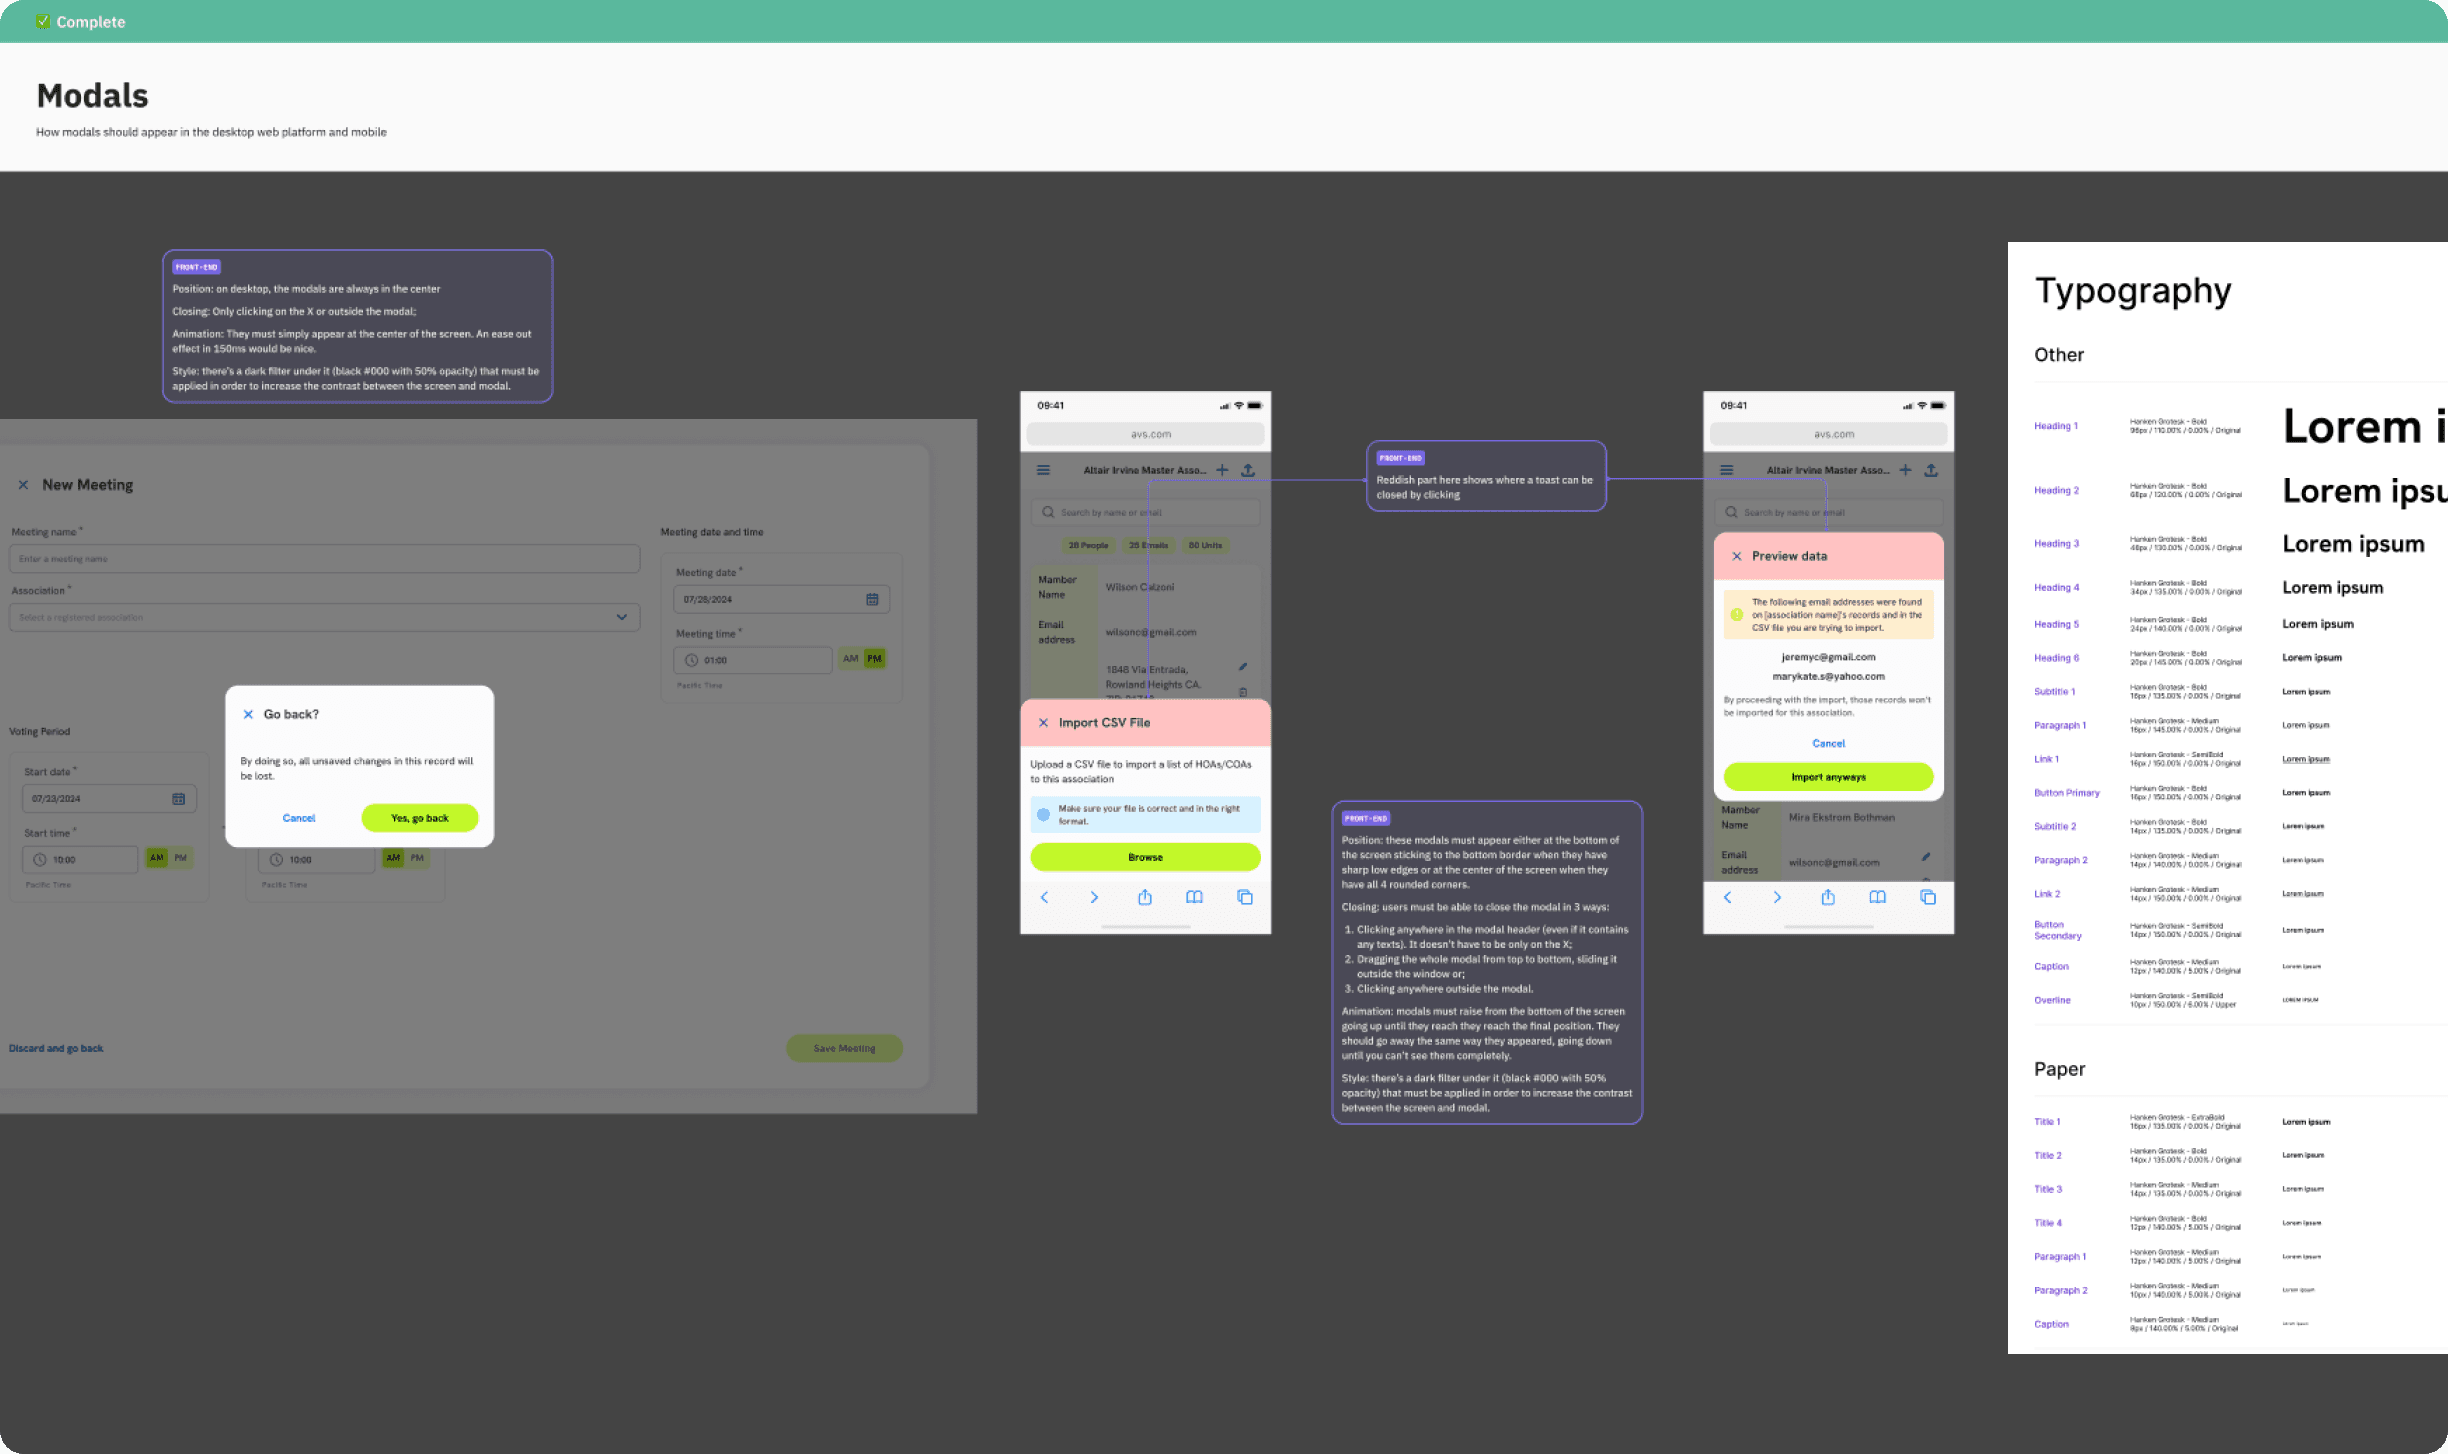The image size is (2448, 1454).
Task: Expand the Association dropdown
Action: [x=622, y=617]
